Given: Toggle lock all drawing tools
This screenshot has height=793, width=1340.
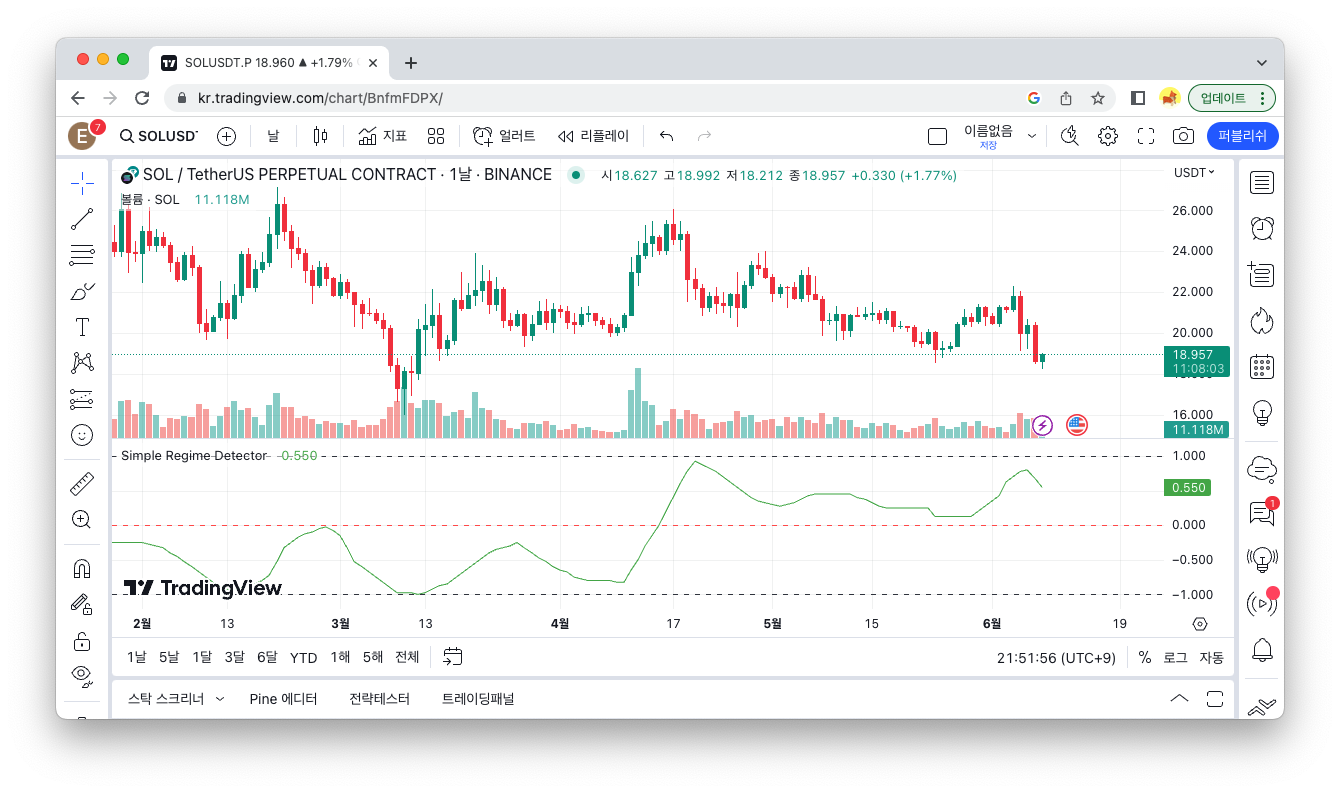Looking at the screenshot, I should pyautogui.click(x=82, y=641).
